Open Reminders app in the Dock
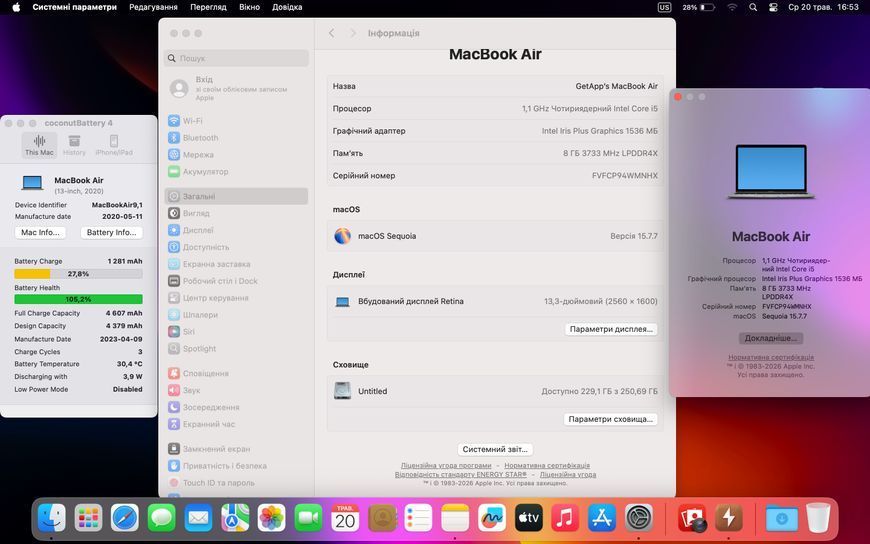870x544 pixels. coord(418,517)
